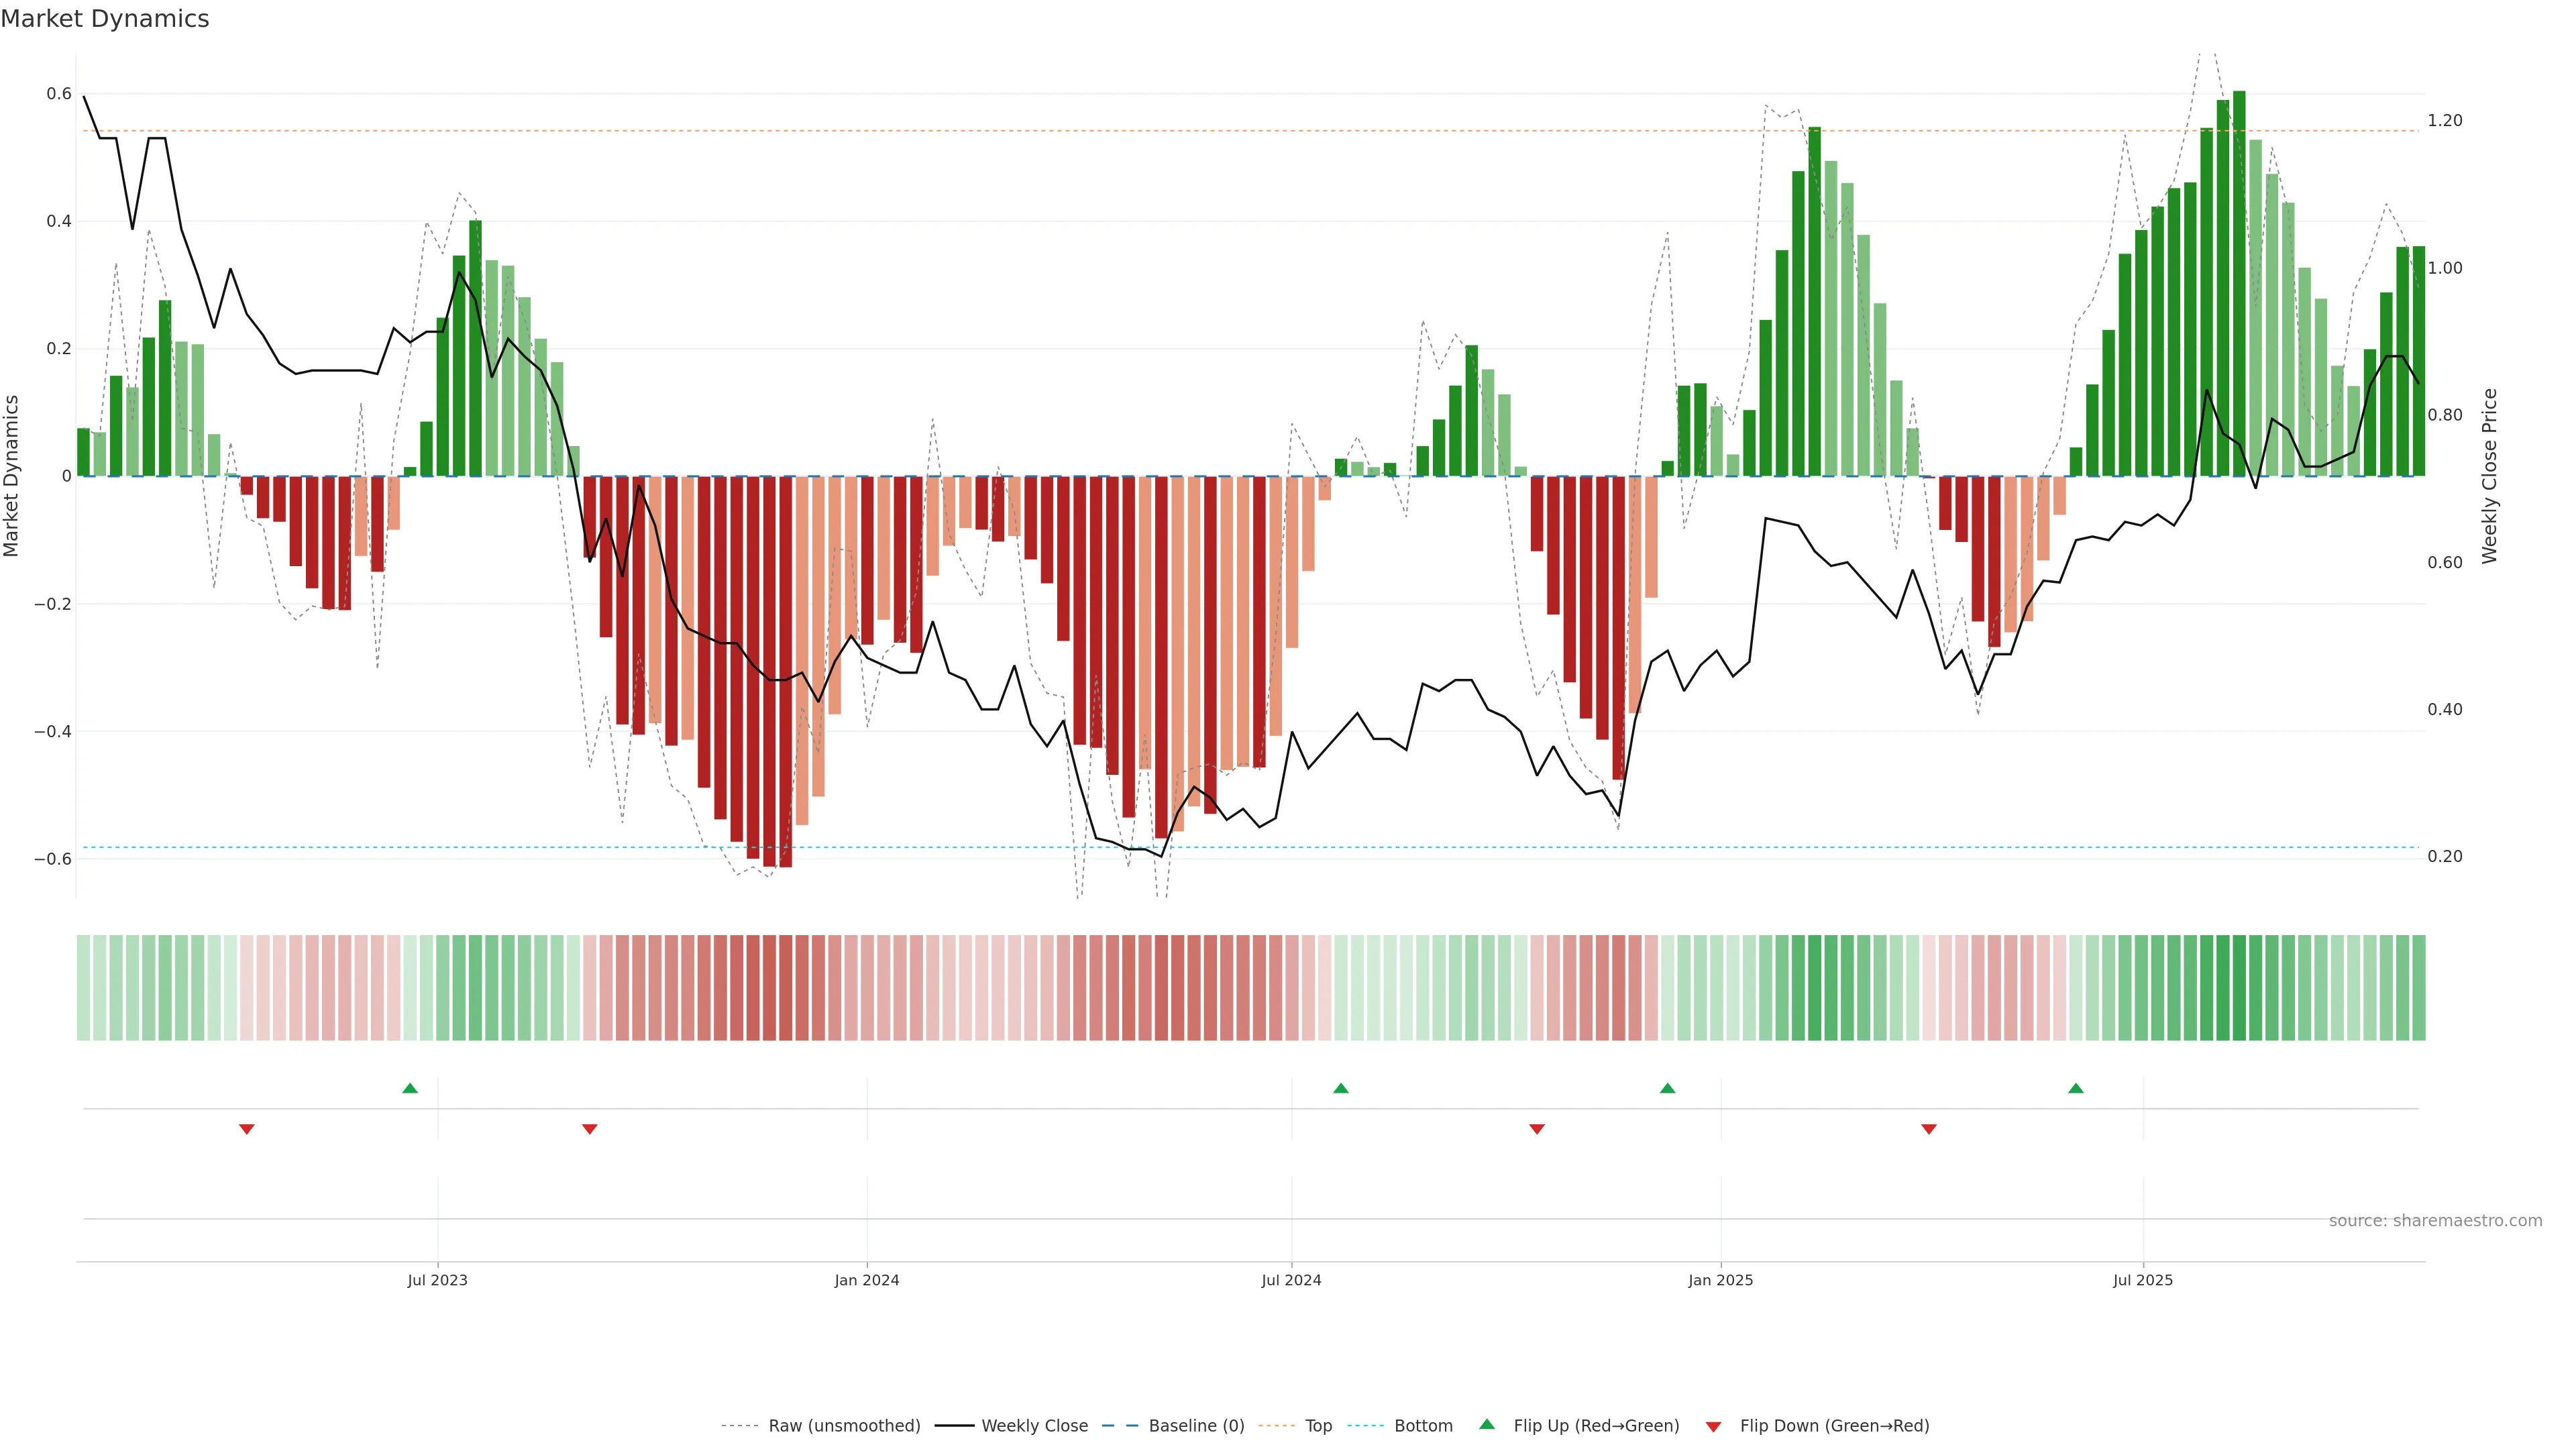Click the Jan 2024 x-axis label

coord(867,1280)
